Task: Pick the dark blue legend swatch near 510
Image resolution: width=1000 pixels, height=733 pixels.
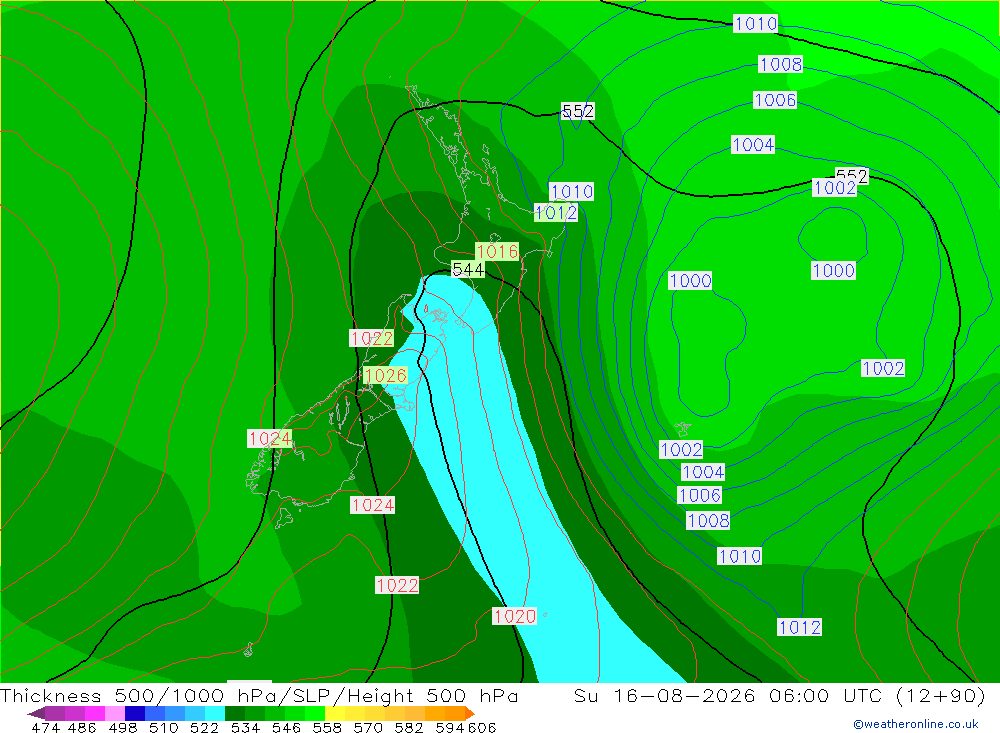Action: 135,713
